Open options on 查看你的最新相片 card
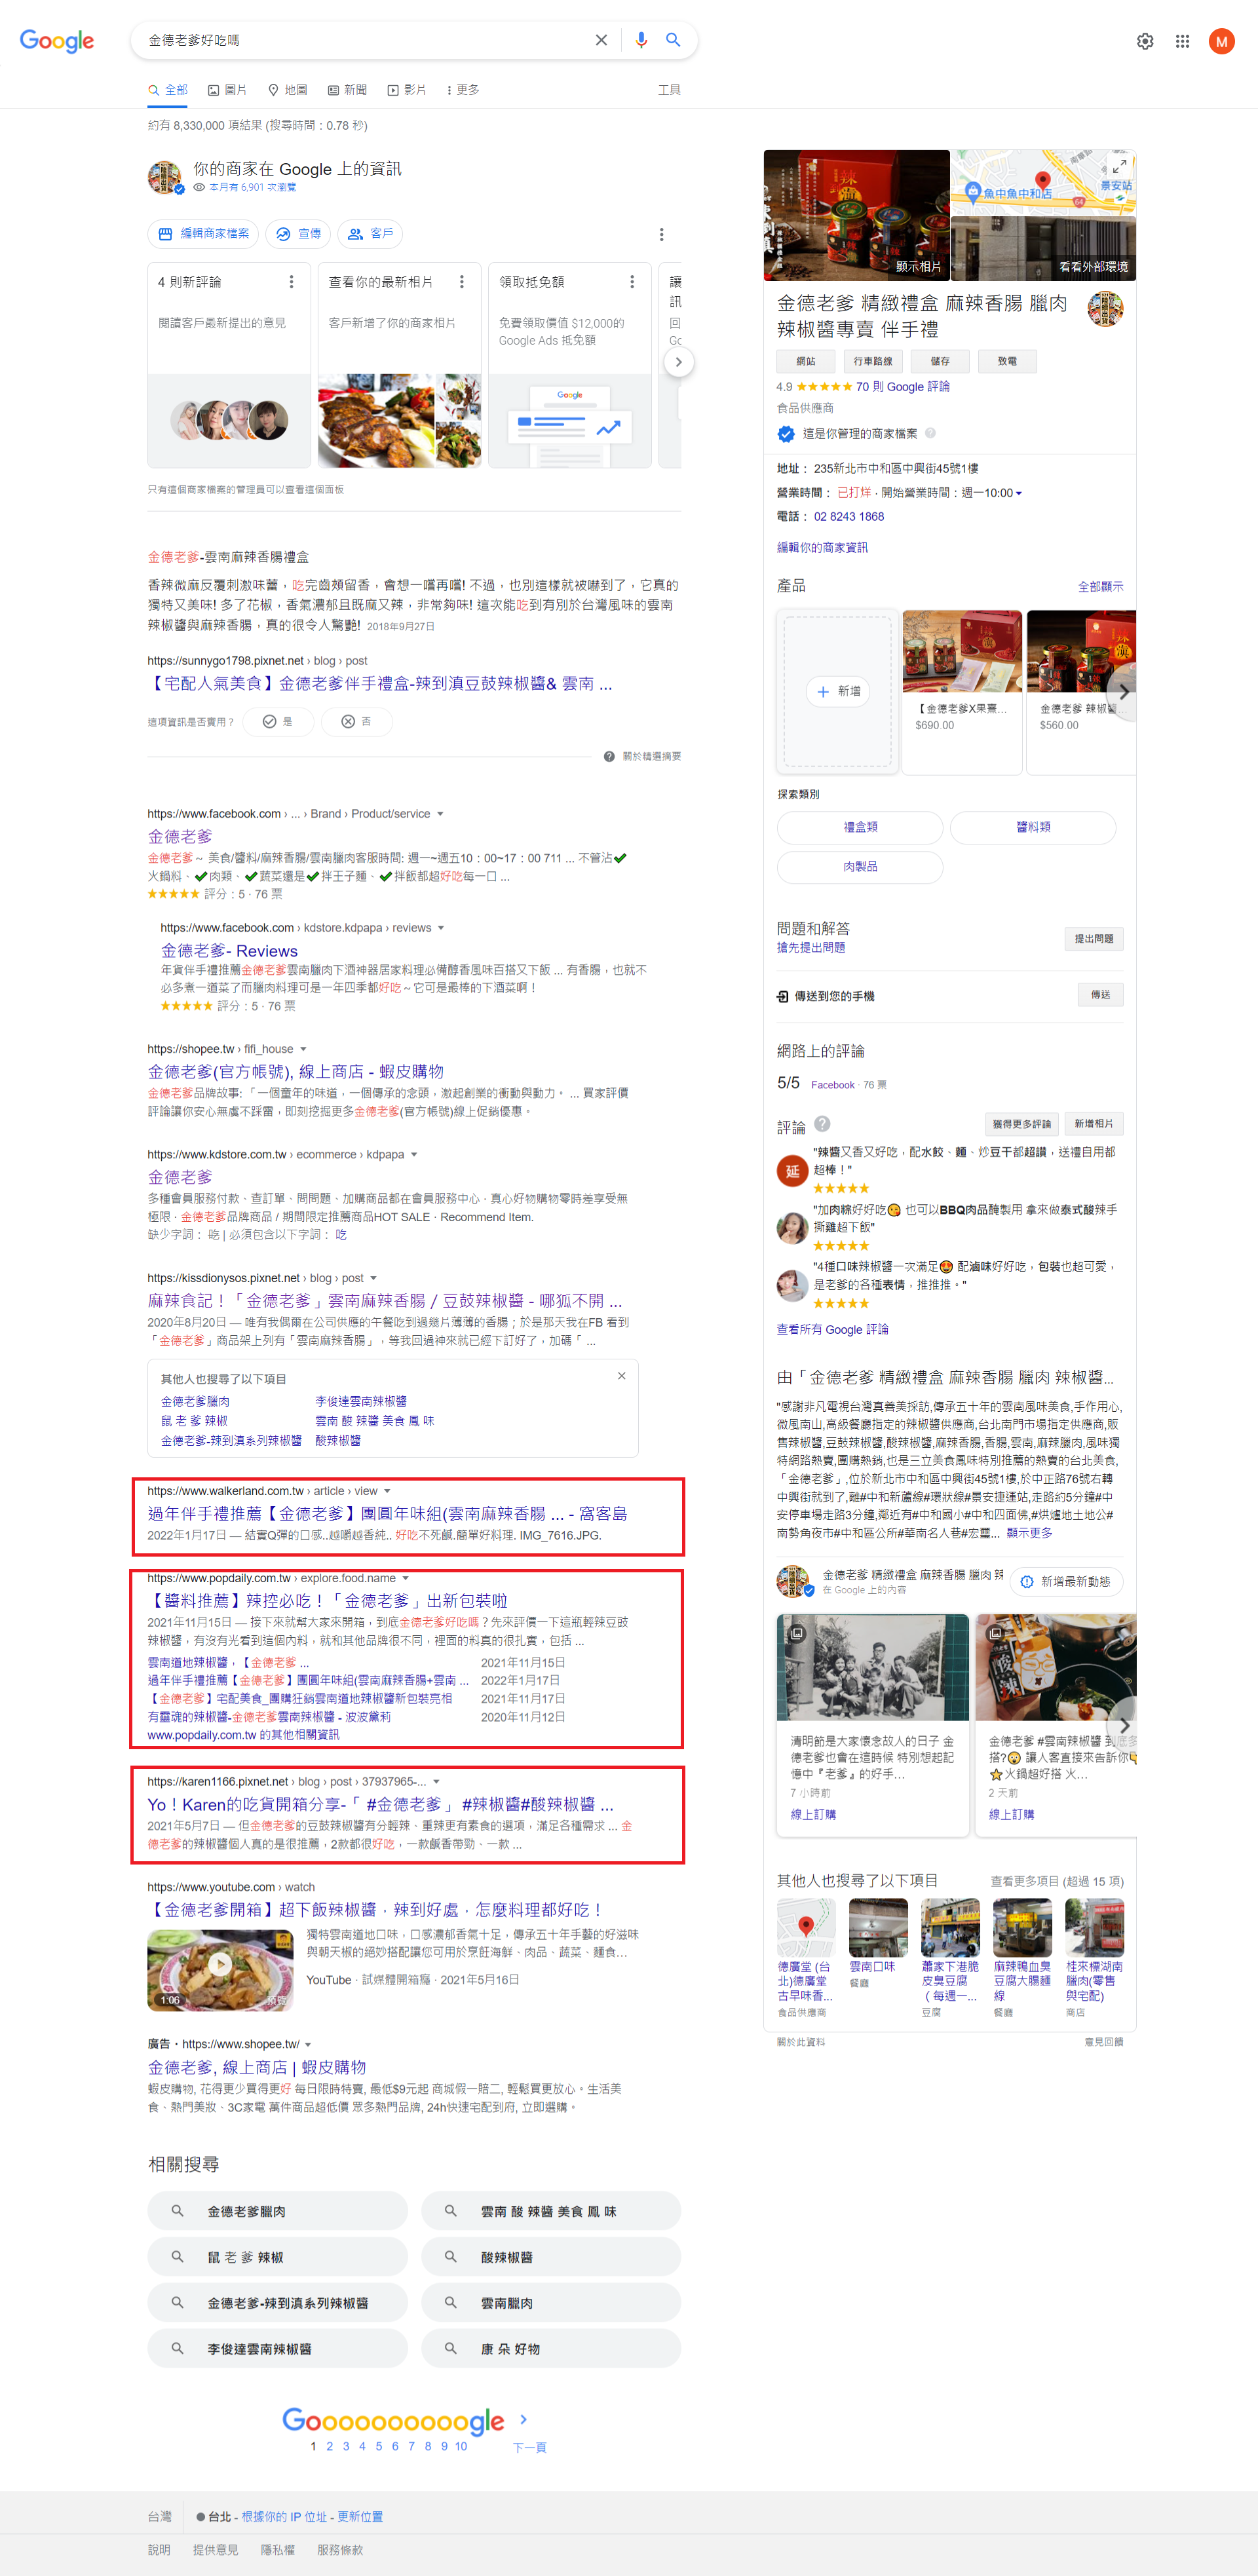The image size is (1258, 2576). pyautogui.click(x=461, y=282)
